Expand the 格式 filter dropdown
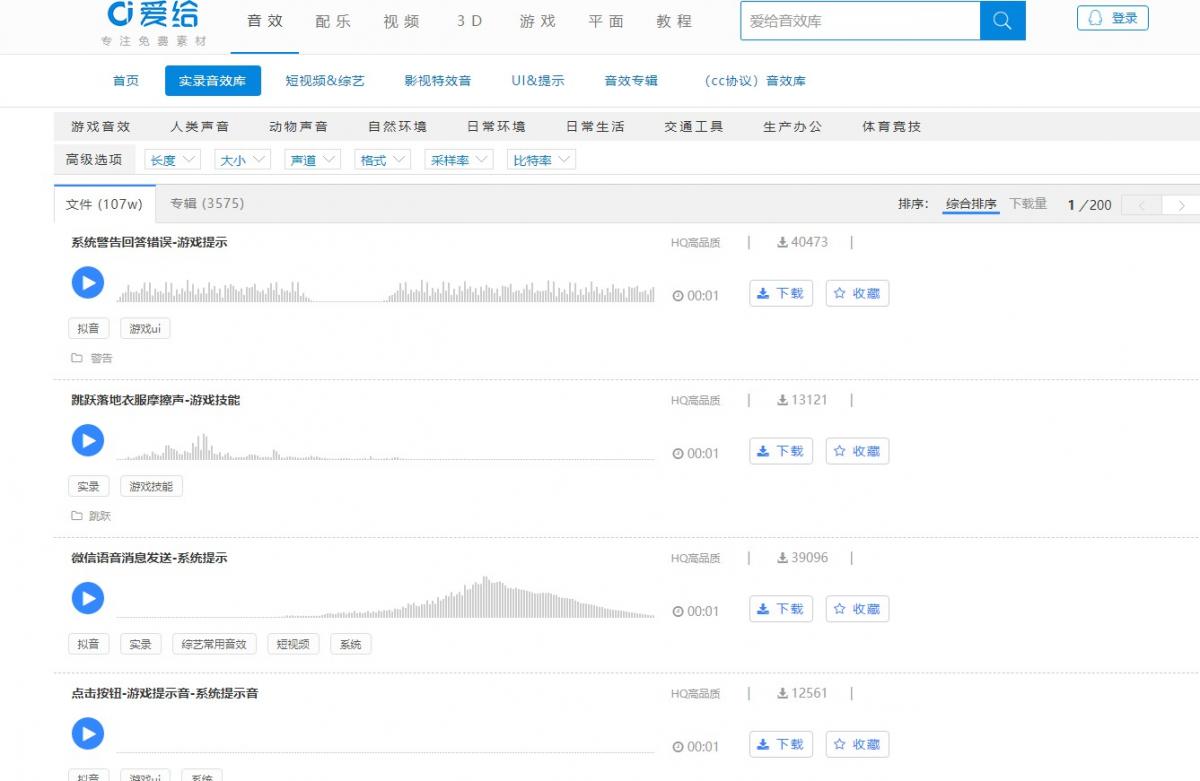This screenshot has width=1200, height=781. [x=383, y=160]
